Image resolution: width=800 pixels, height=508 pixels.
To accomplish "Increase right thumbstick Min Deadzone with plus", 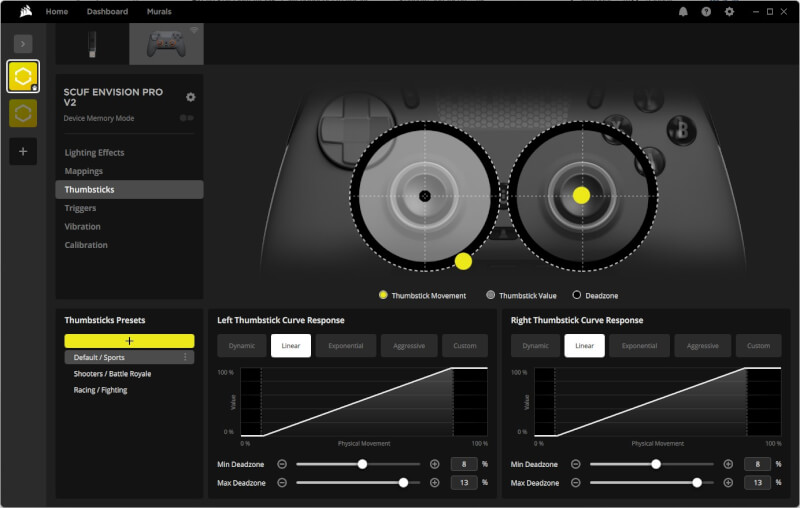I will (x=728, y=464).
